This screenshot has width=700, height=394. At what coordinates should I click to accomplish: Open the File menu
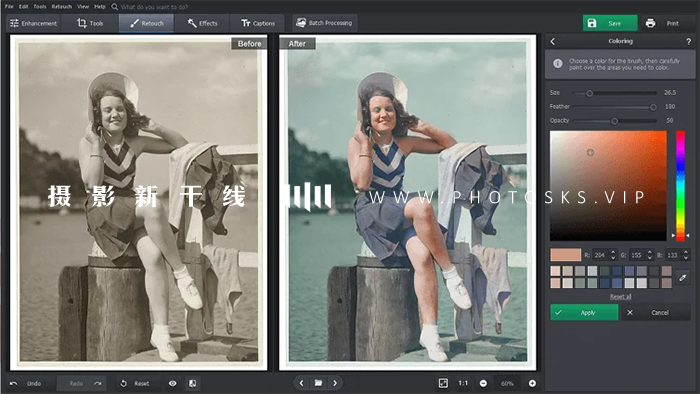[x=9, y=7]
